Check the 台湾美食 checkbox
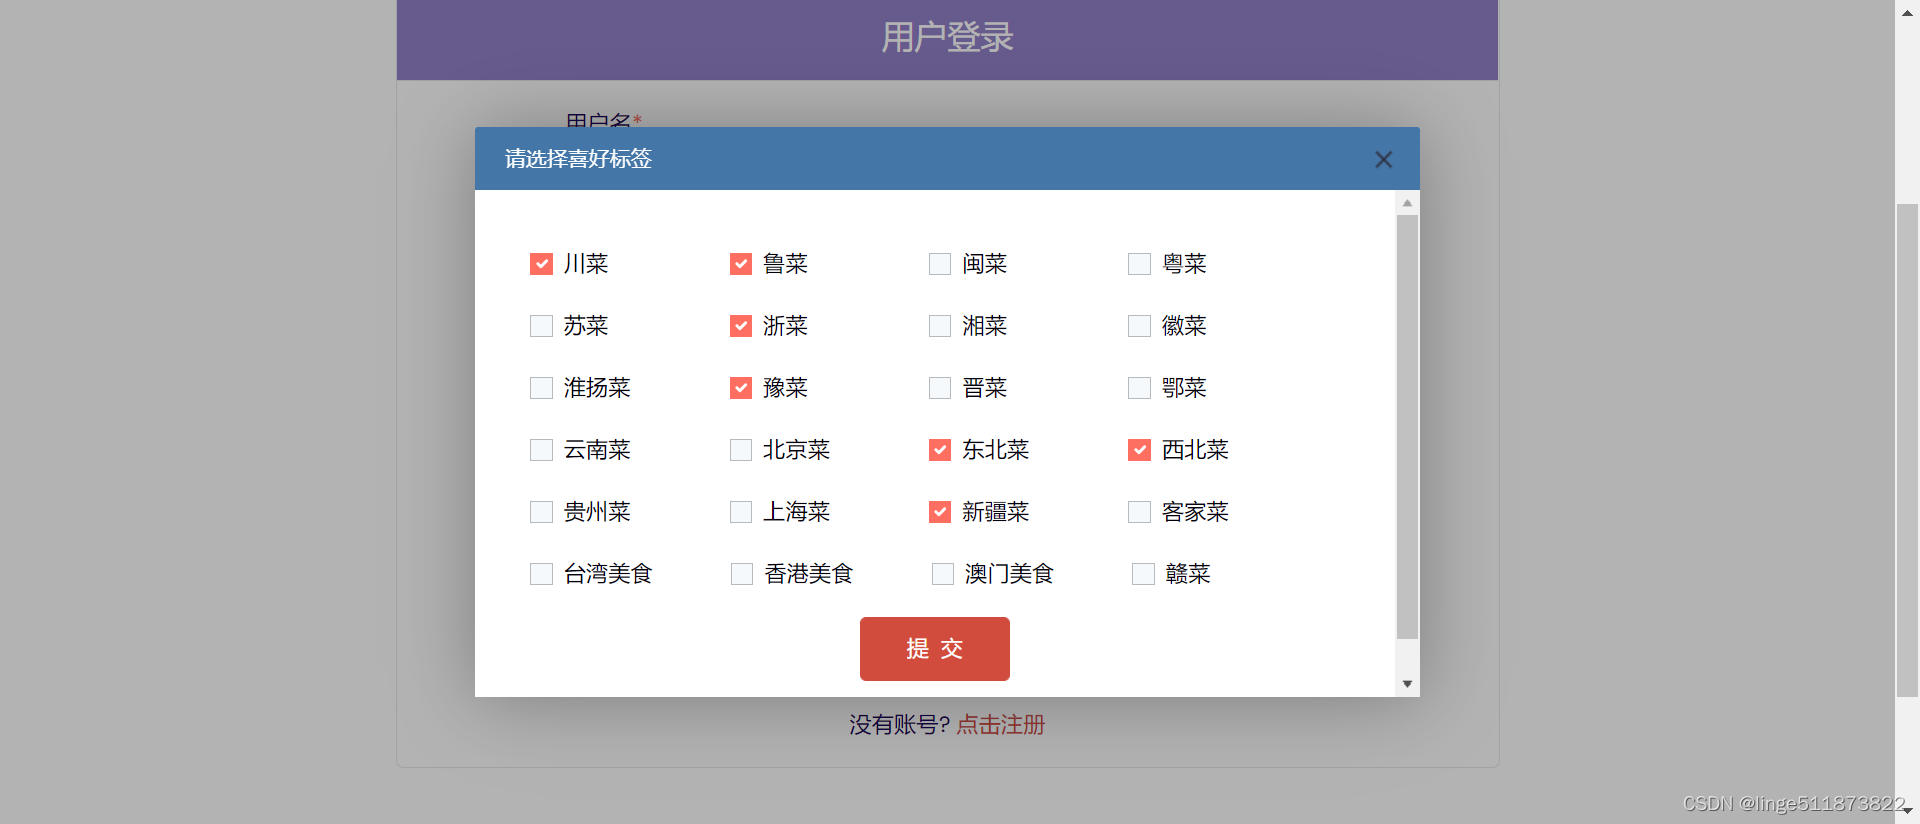This screenshot has width=1920, height=824. click(x=541, y=574)
